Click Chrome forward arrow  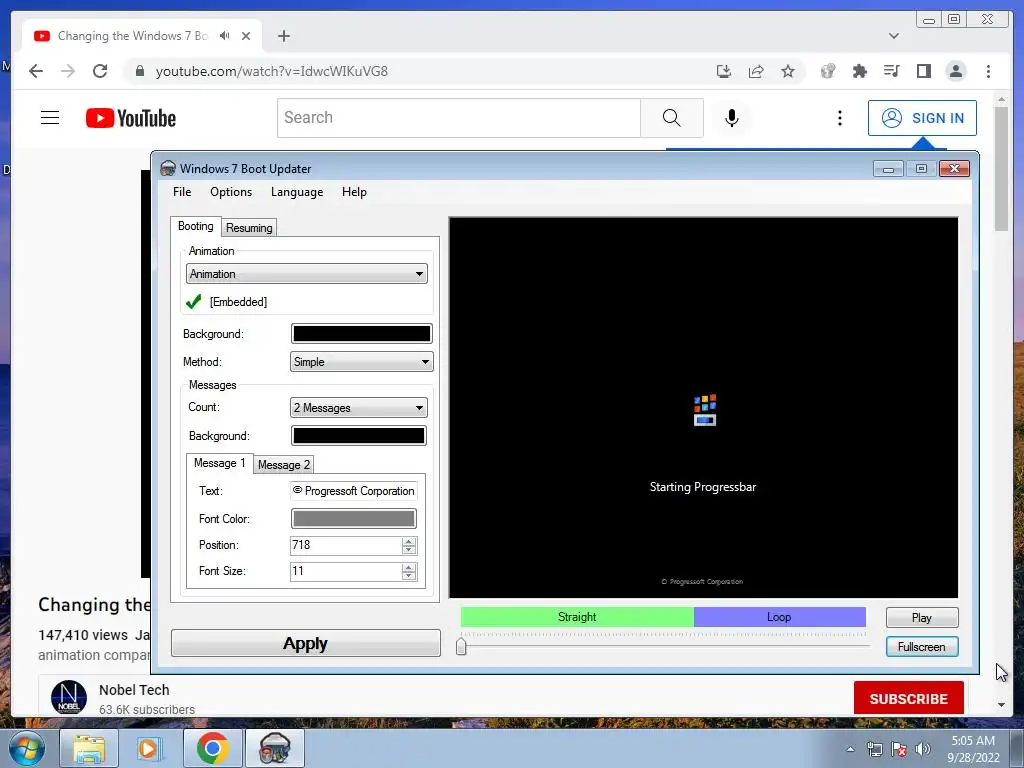pos(68,71)
